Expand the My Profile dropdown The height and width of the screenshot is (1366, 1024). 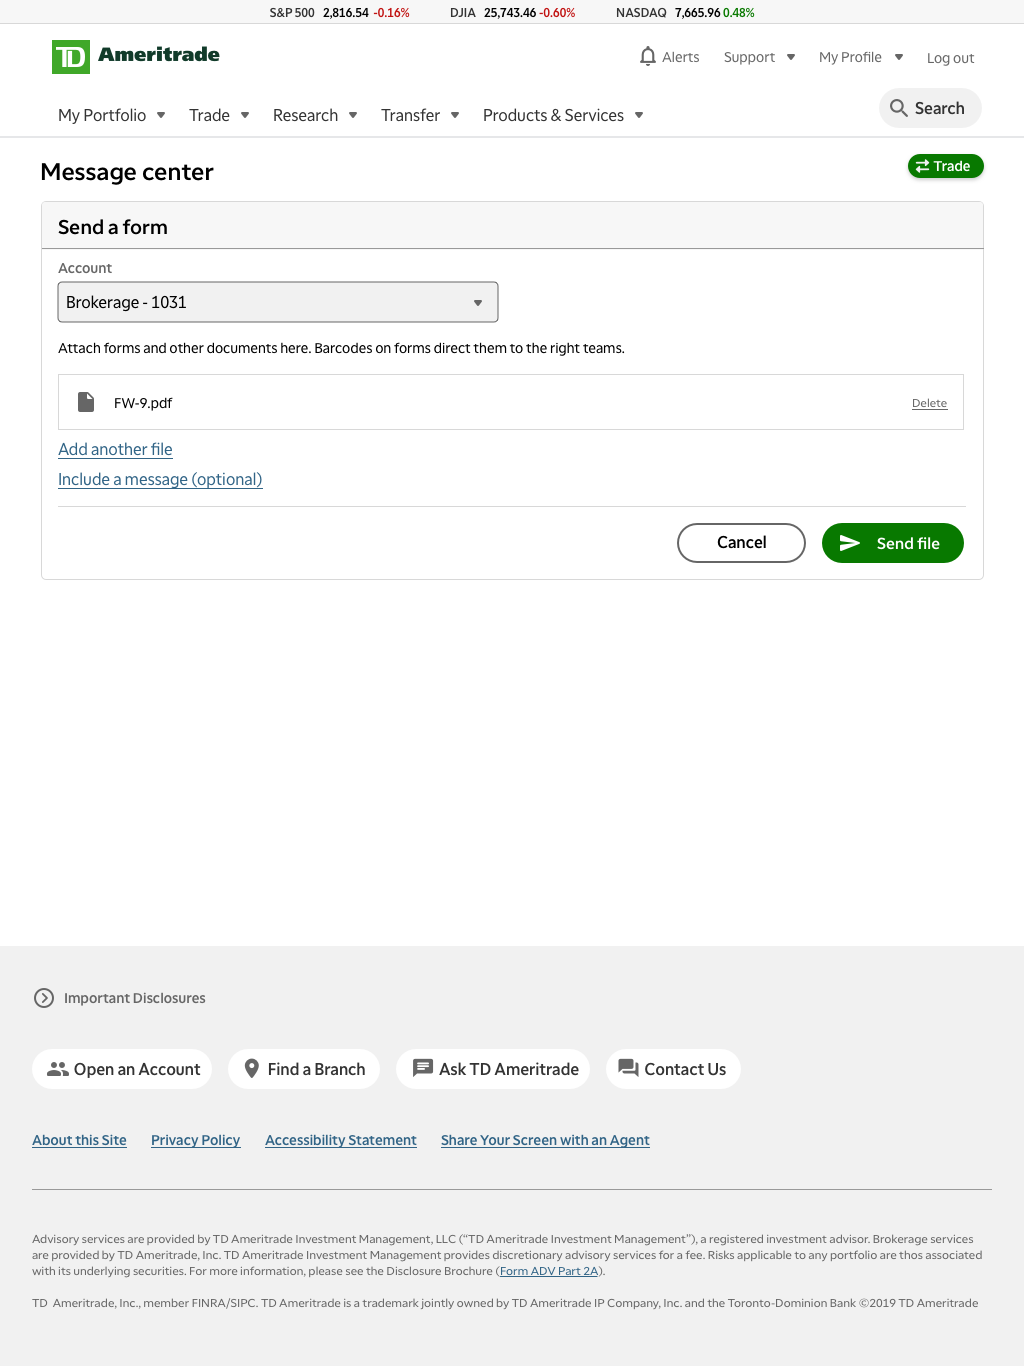point(861,57)
